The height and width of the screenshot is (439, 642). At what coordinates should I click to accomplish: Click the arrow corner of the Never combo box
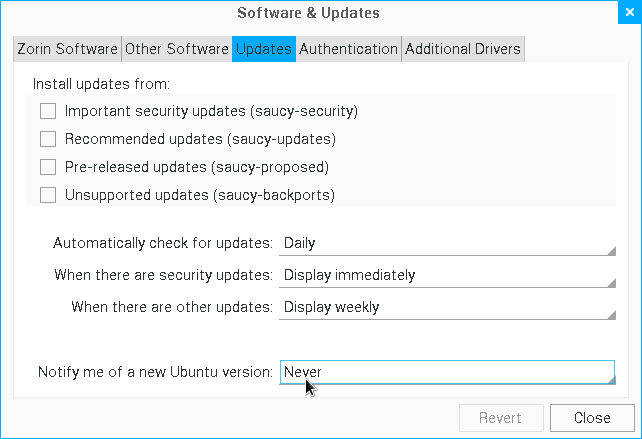coord(611,380)
